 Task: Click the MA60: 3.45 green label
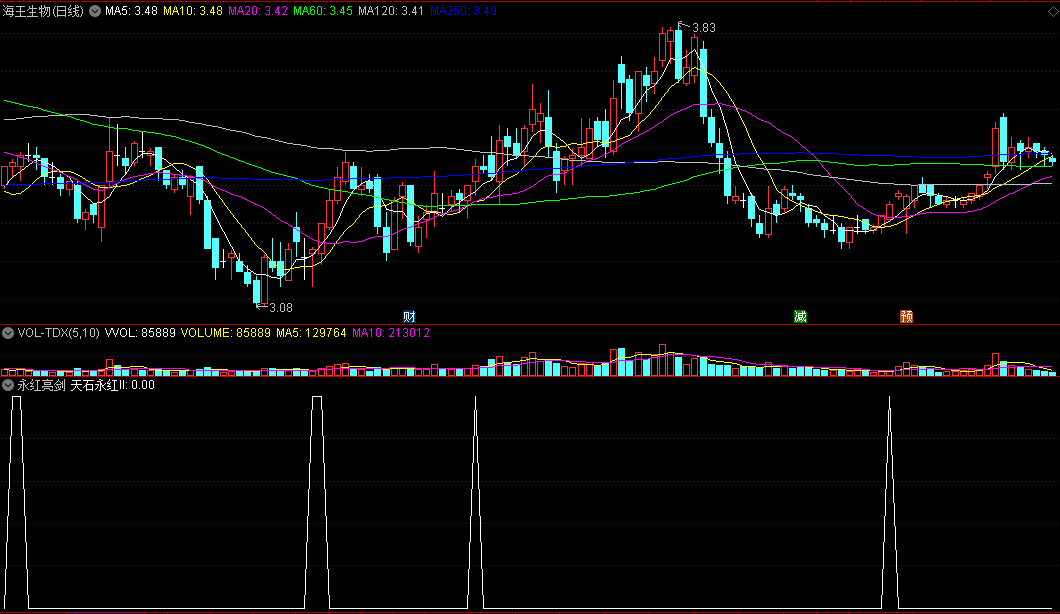coord(322,11)
